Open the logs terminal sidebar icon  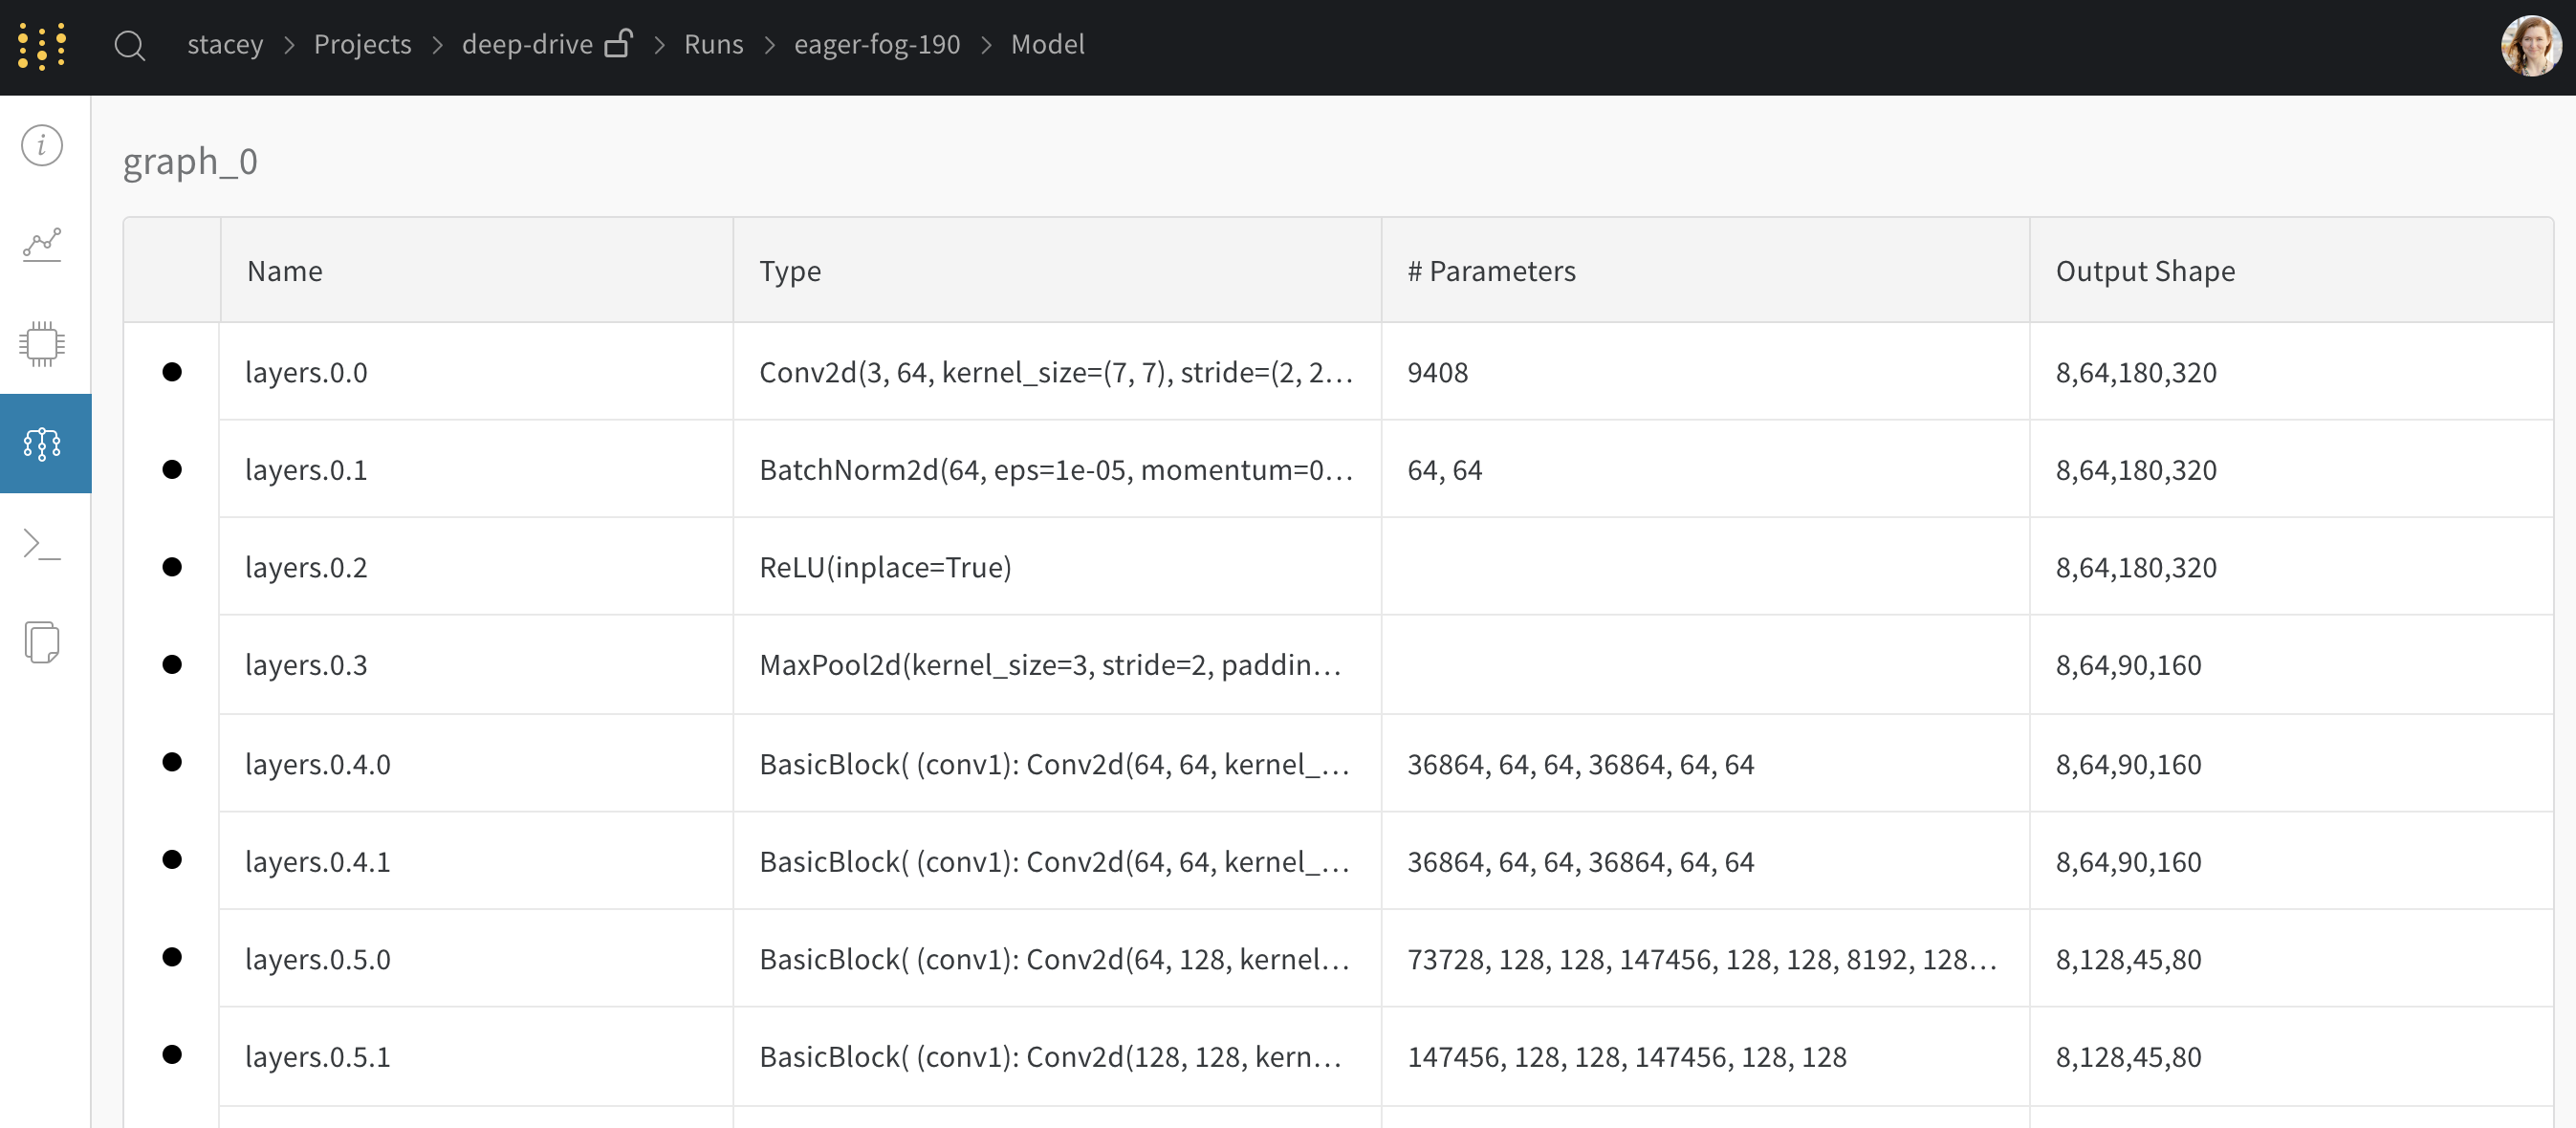[42, 544]
